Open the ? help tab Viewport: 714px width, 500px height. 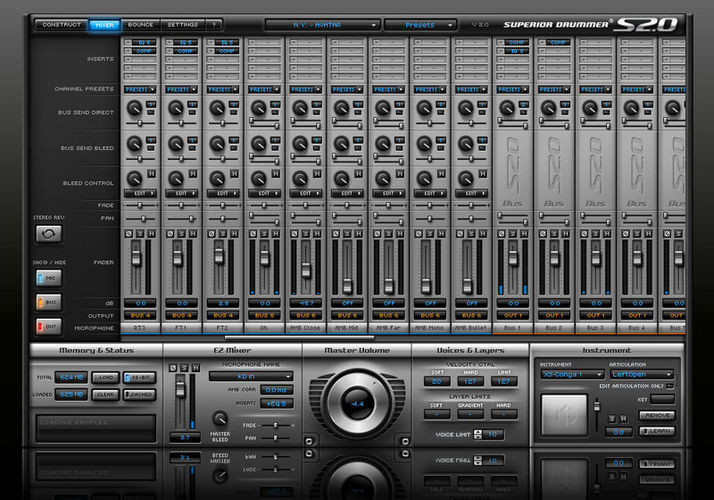[x=214, y=25]
